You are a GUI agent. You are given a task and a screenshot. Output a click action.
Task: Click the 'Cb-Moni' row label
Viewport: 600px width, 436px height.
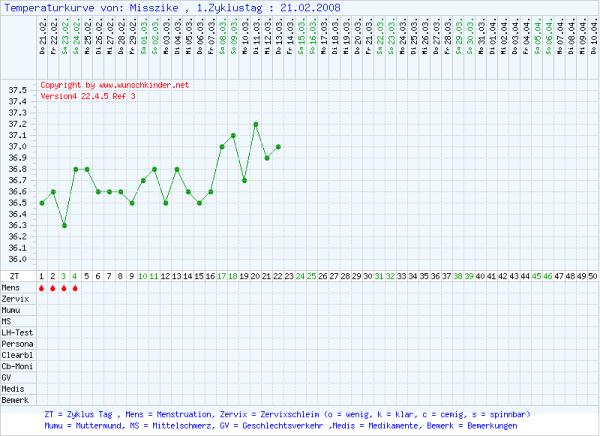click(x=17, y=364)
